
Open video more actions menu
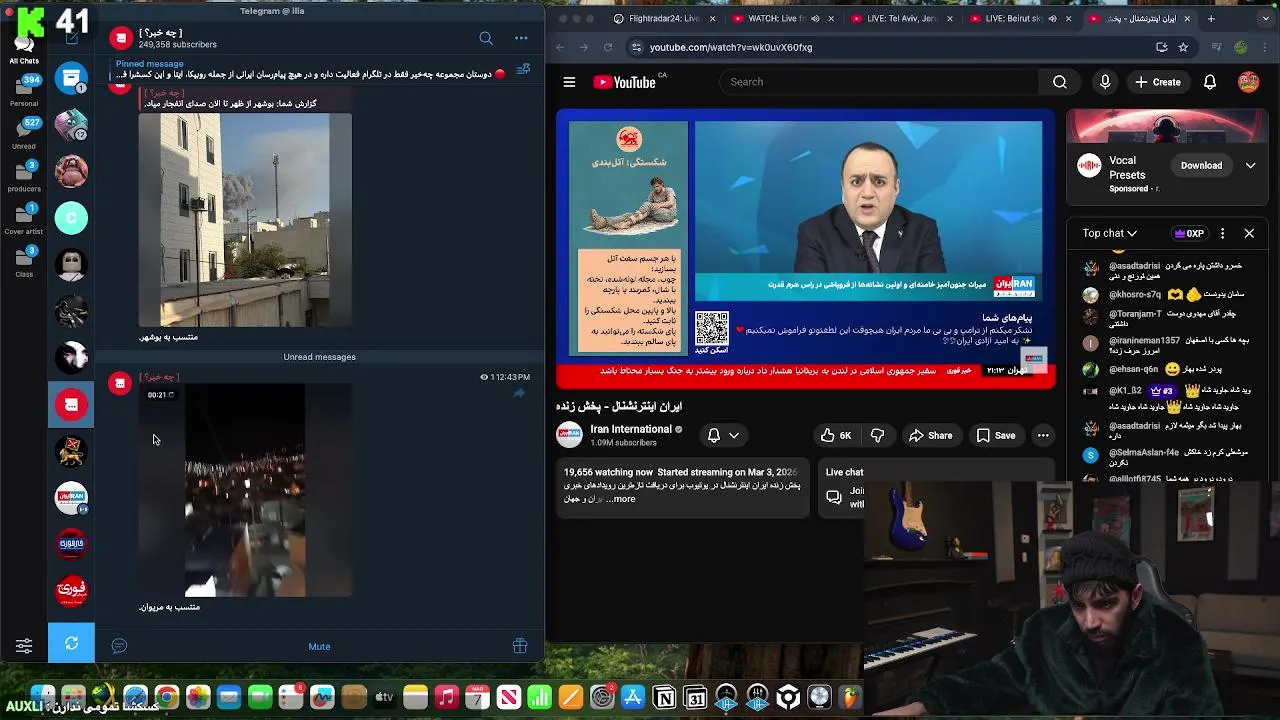1043,435
